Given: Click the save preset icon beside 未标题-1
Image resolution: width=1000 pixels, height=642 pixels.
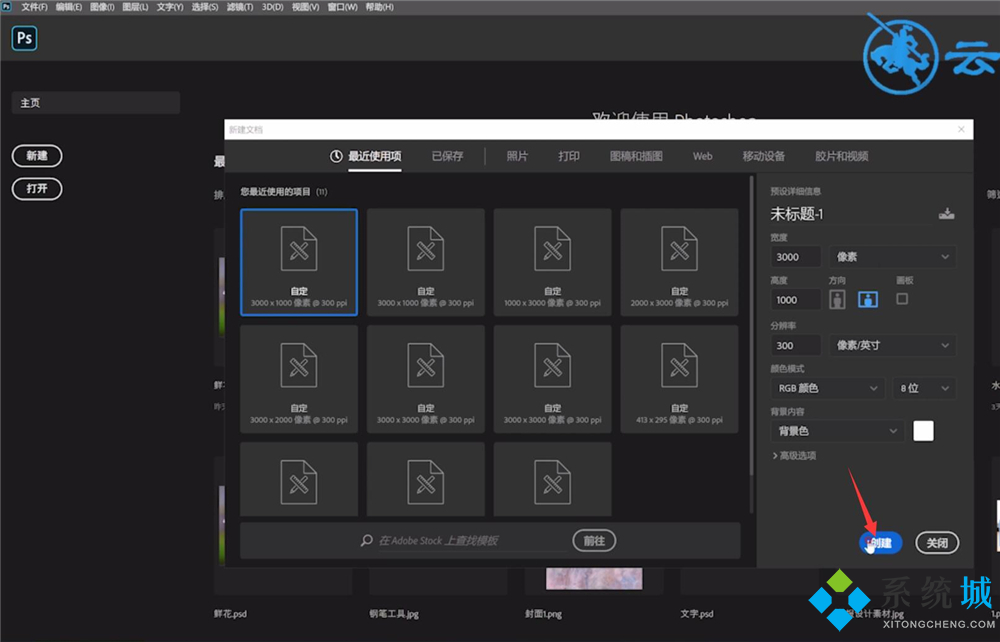Looking at the screenshot, I should coord(946,213).
